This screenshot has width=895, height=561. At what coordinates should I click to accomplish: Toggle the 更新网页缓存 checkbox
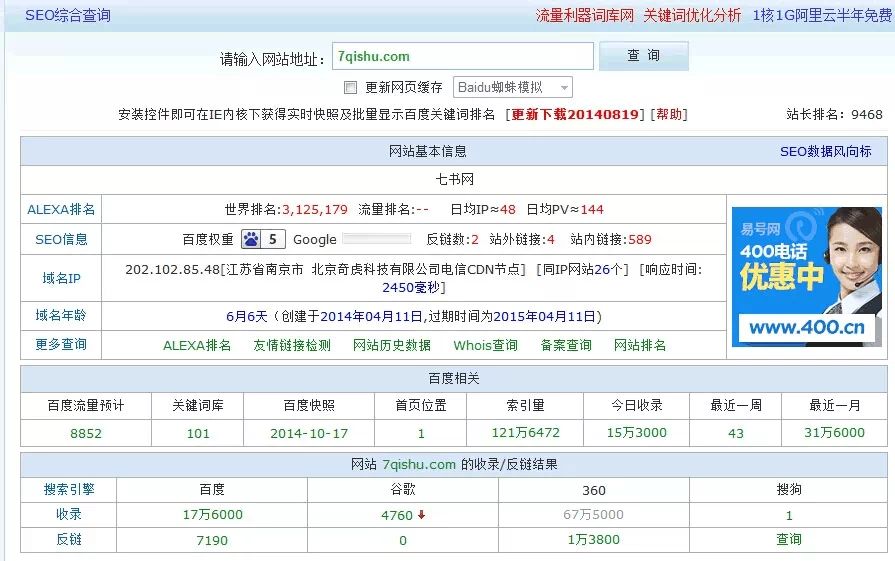[350, 87]
